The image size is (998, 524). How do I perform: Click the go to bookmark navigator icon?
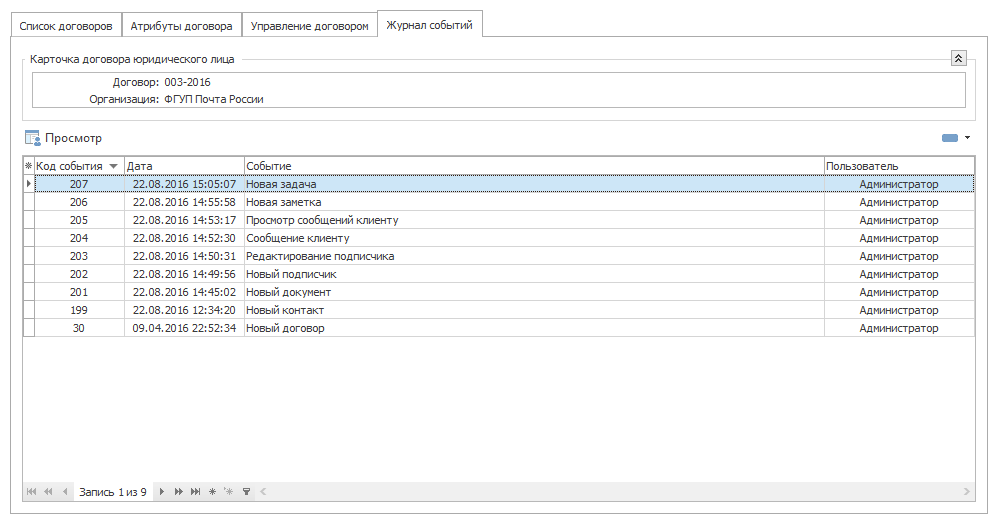[229, 492]
